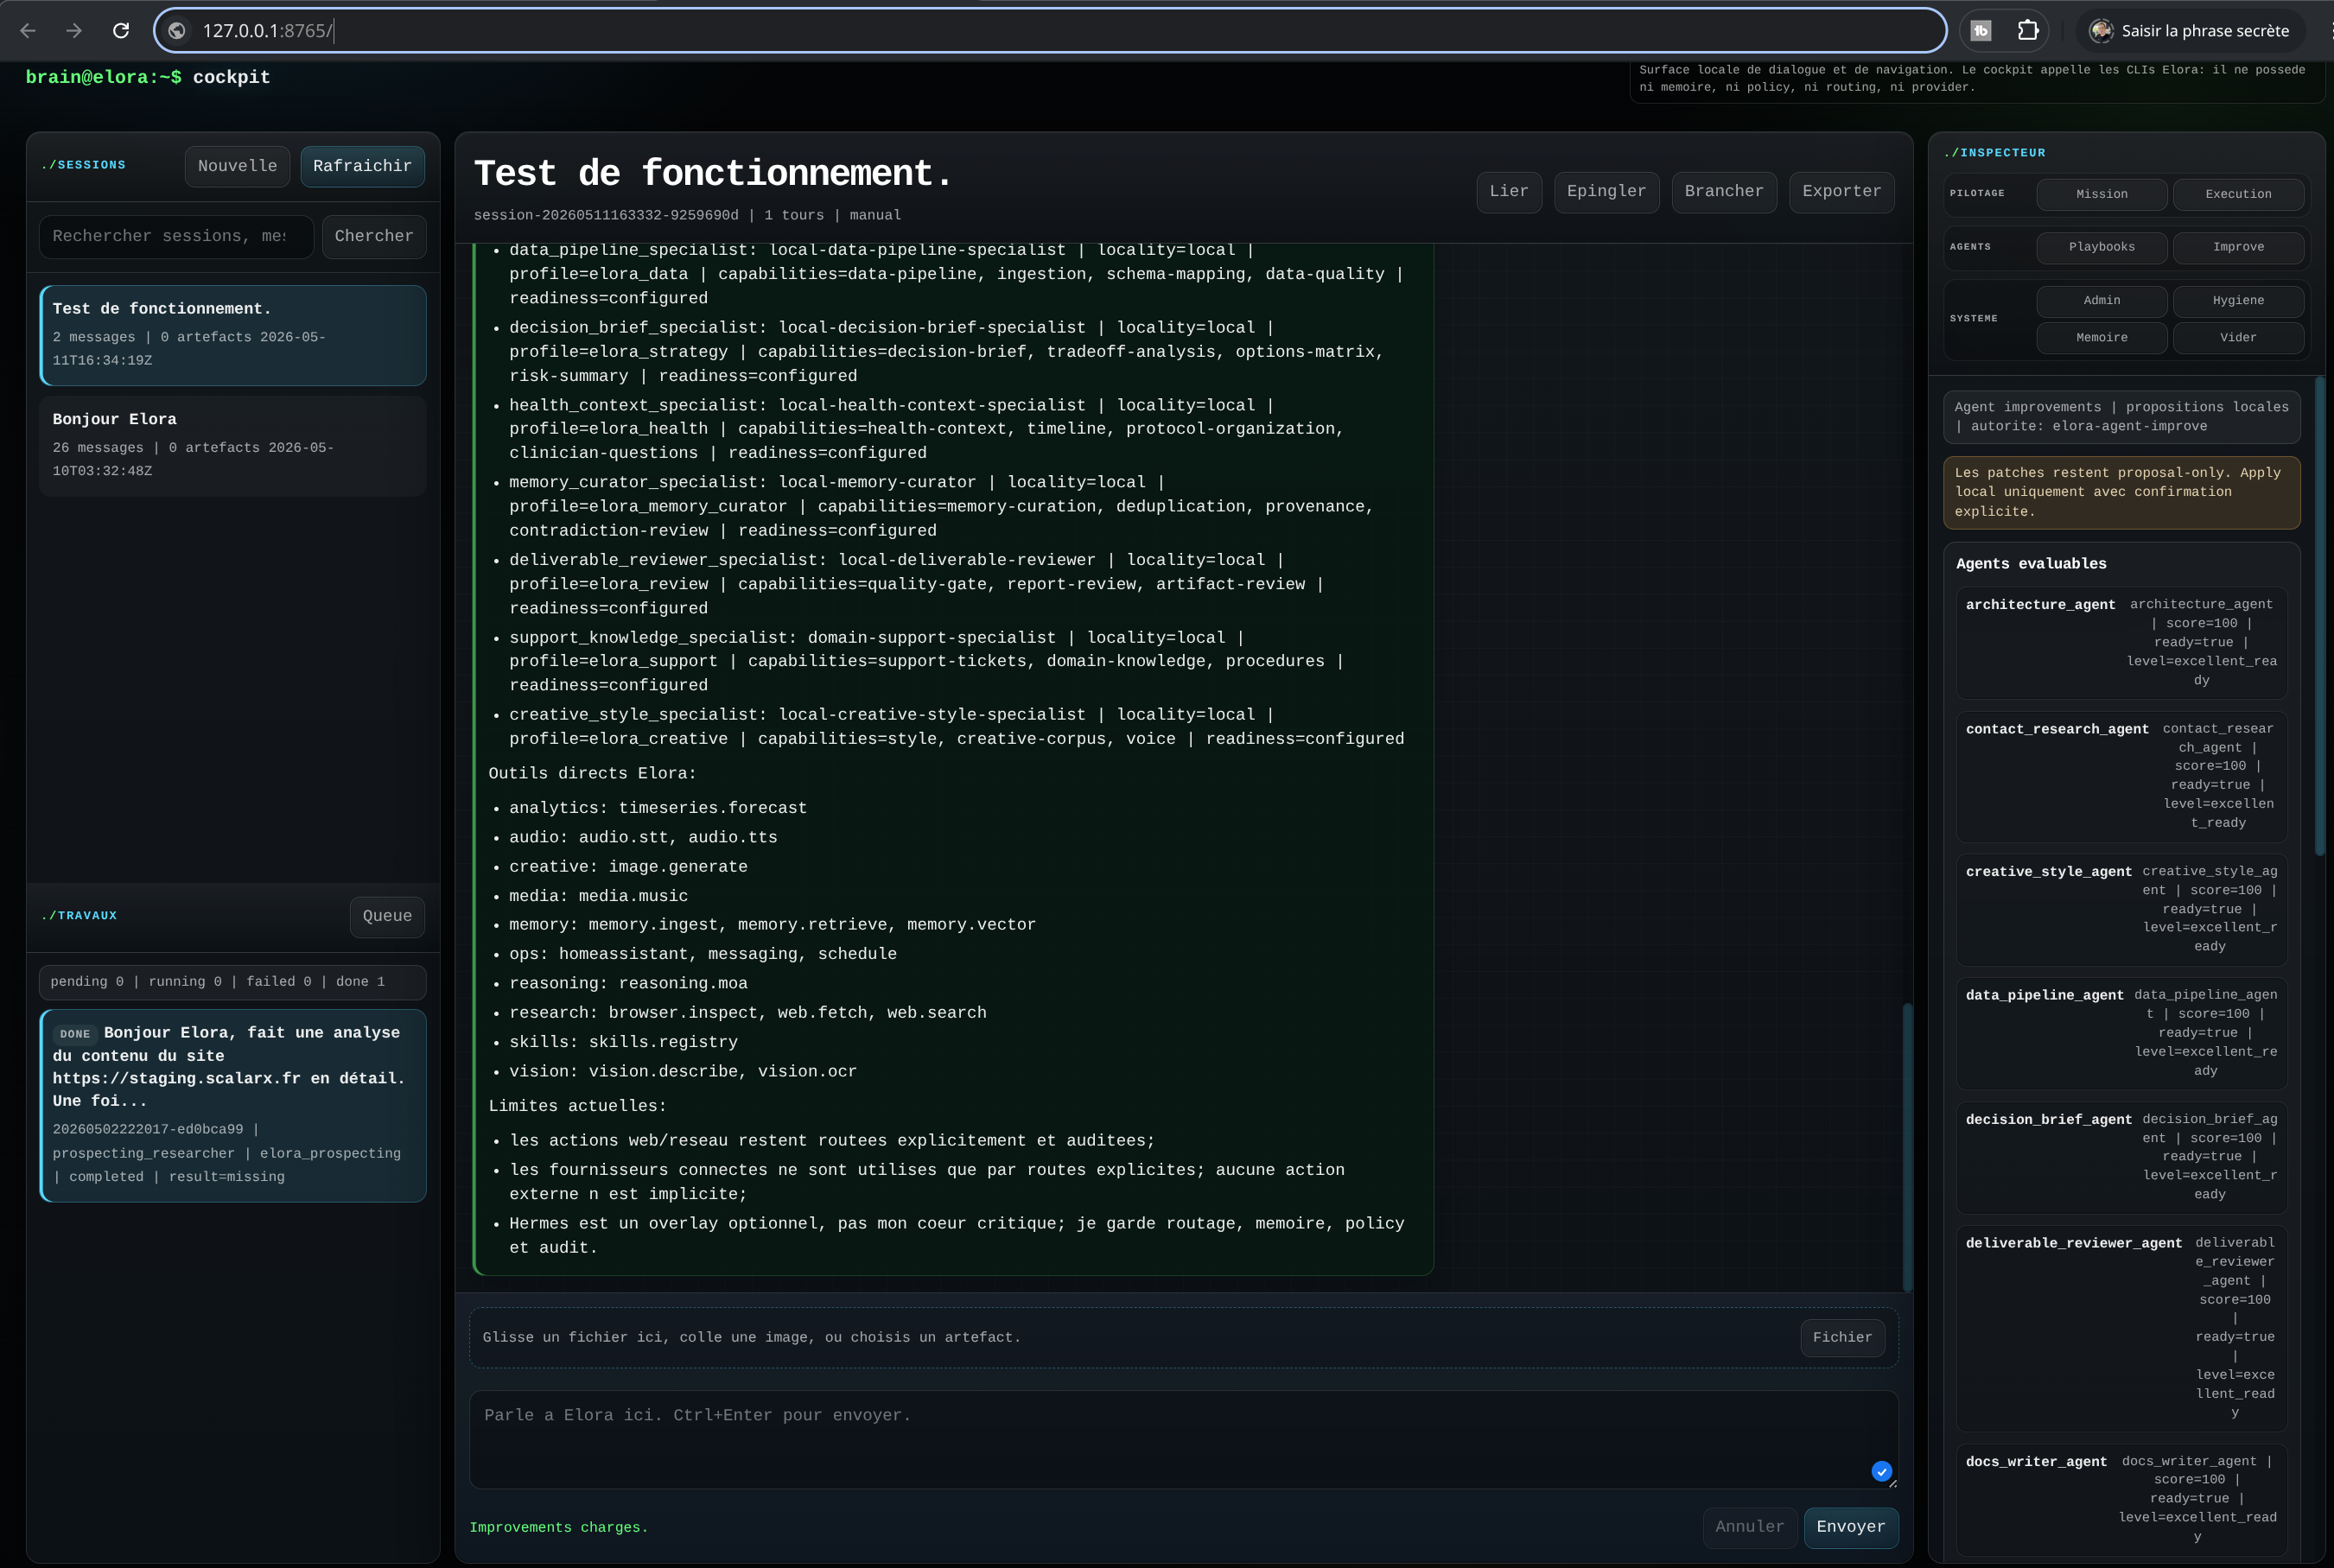Viewport: 2334px width, 1568px height.
Task: Open the Playbooks tab under Agents
Action: click(x=2101, y=247)
